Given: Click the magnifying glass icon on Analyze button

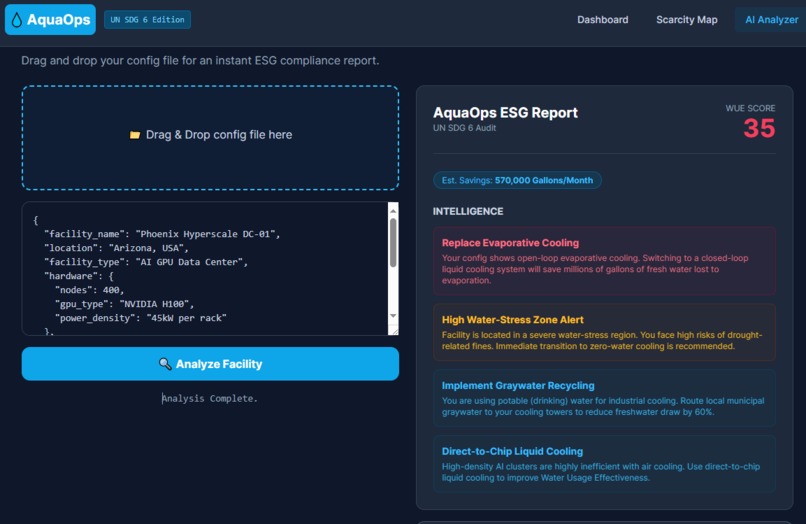Looking at the screenshot, I should click(165, 364).
